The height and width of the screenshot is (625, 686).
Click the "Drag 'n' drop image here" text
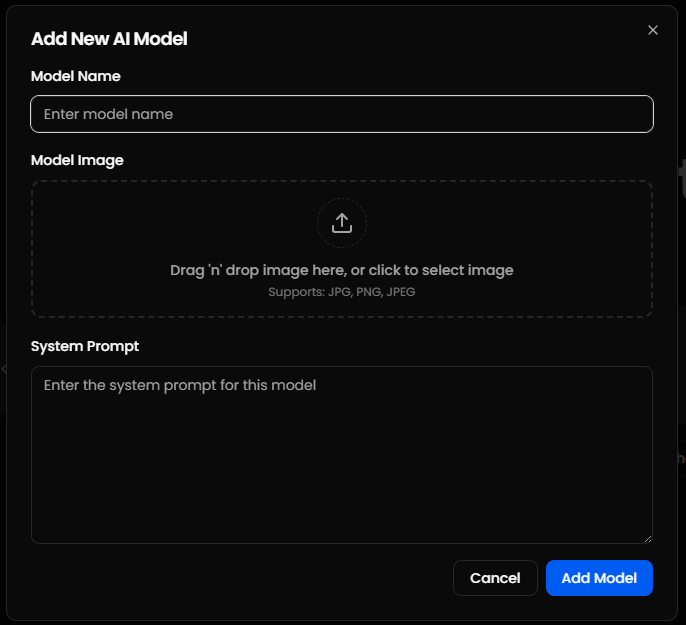pyautogui.click(x=342, y=270)
